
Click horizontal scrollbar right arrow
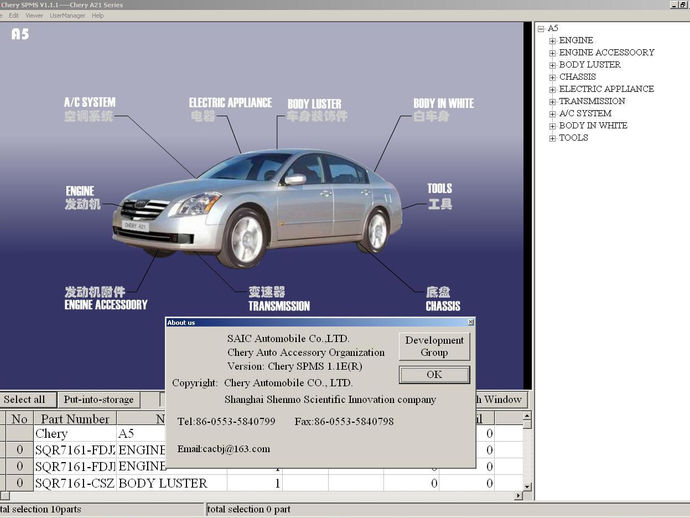click(518, 496)
